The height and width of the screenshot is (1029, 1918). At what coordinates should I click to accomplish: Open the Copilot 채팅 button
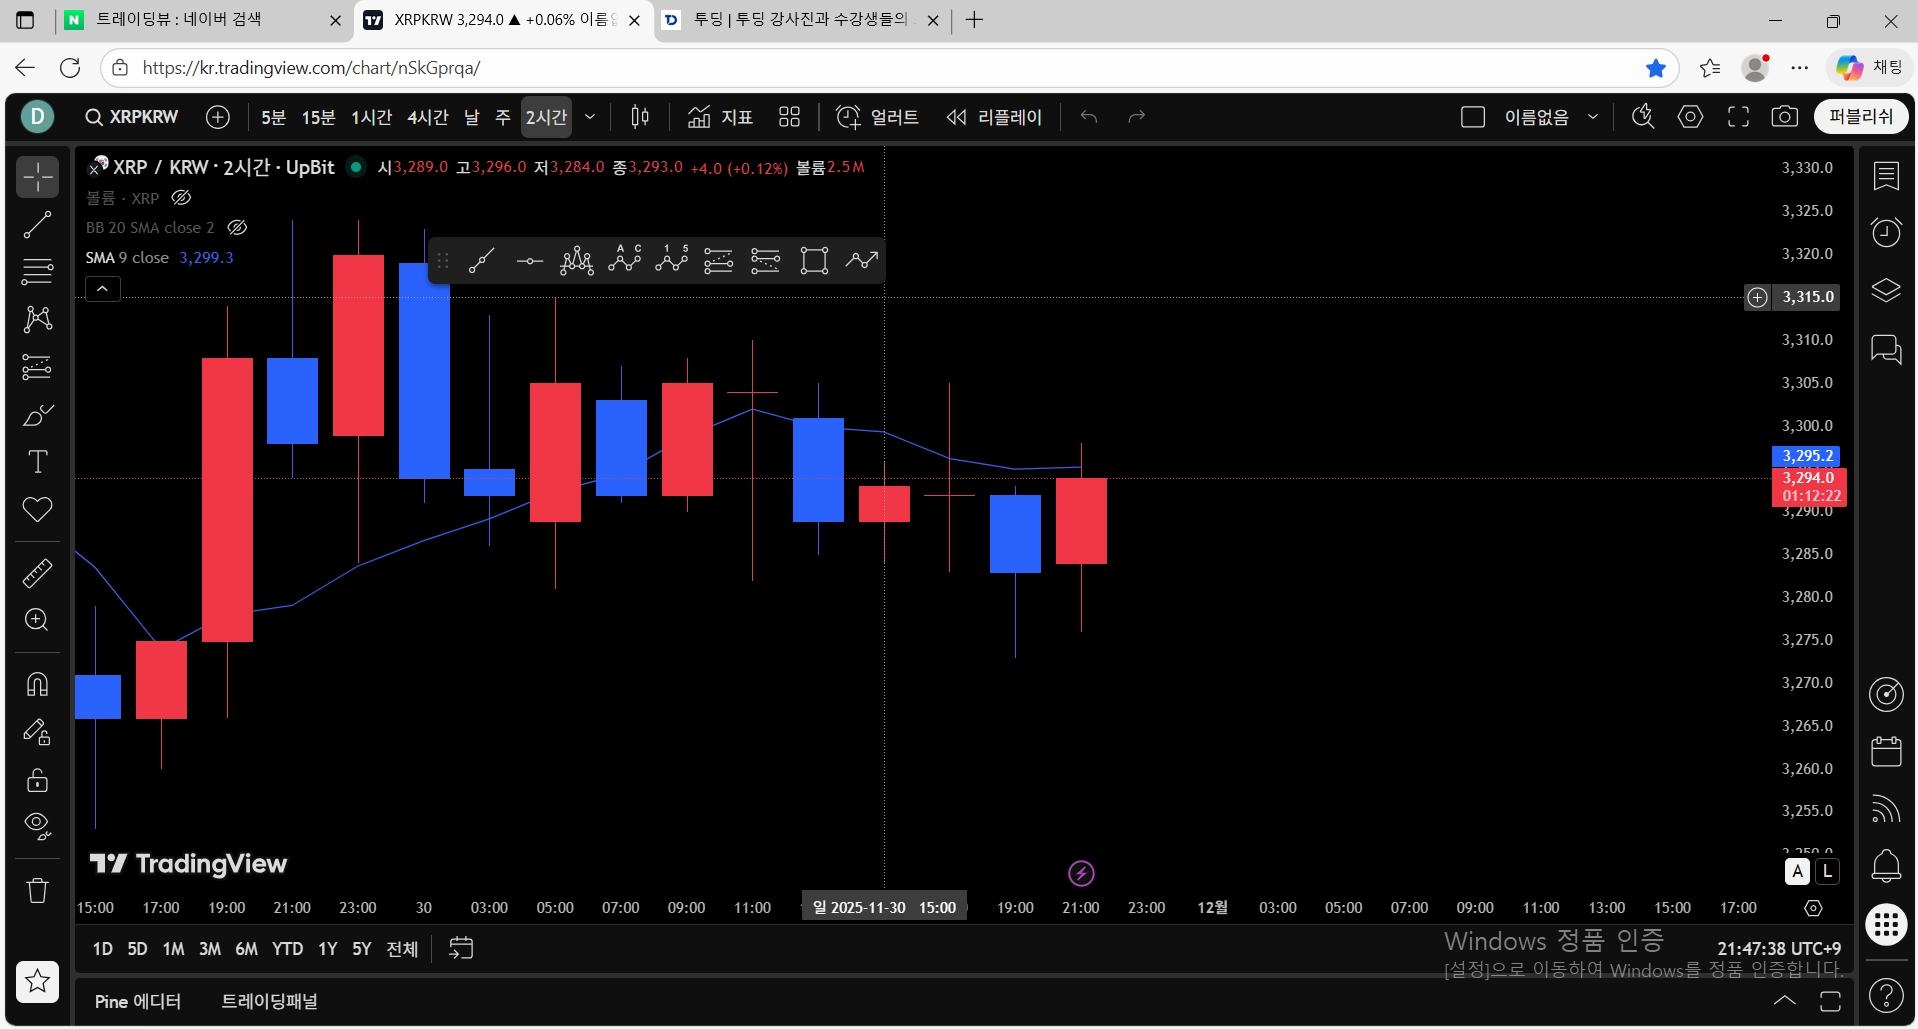(x=1870, y=68)
